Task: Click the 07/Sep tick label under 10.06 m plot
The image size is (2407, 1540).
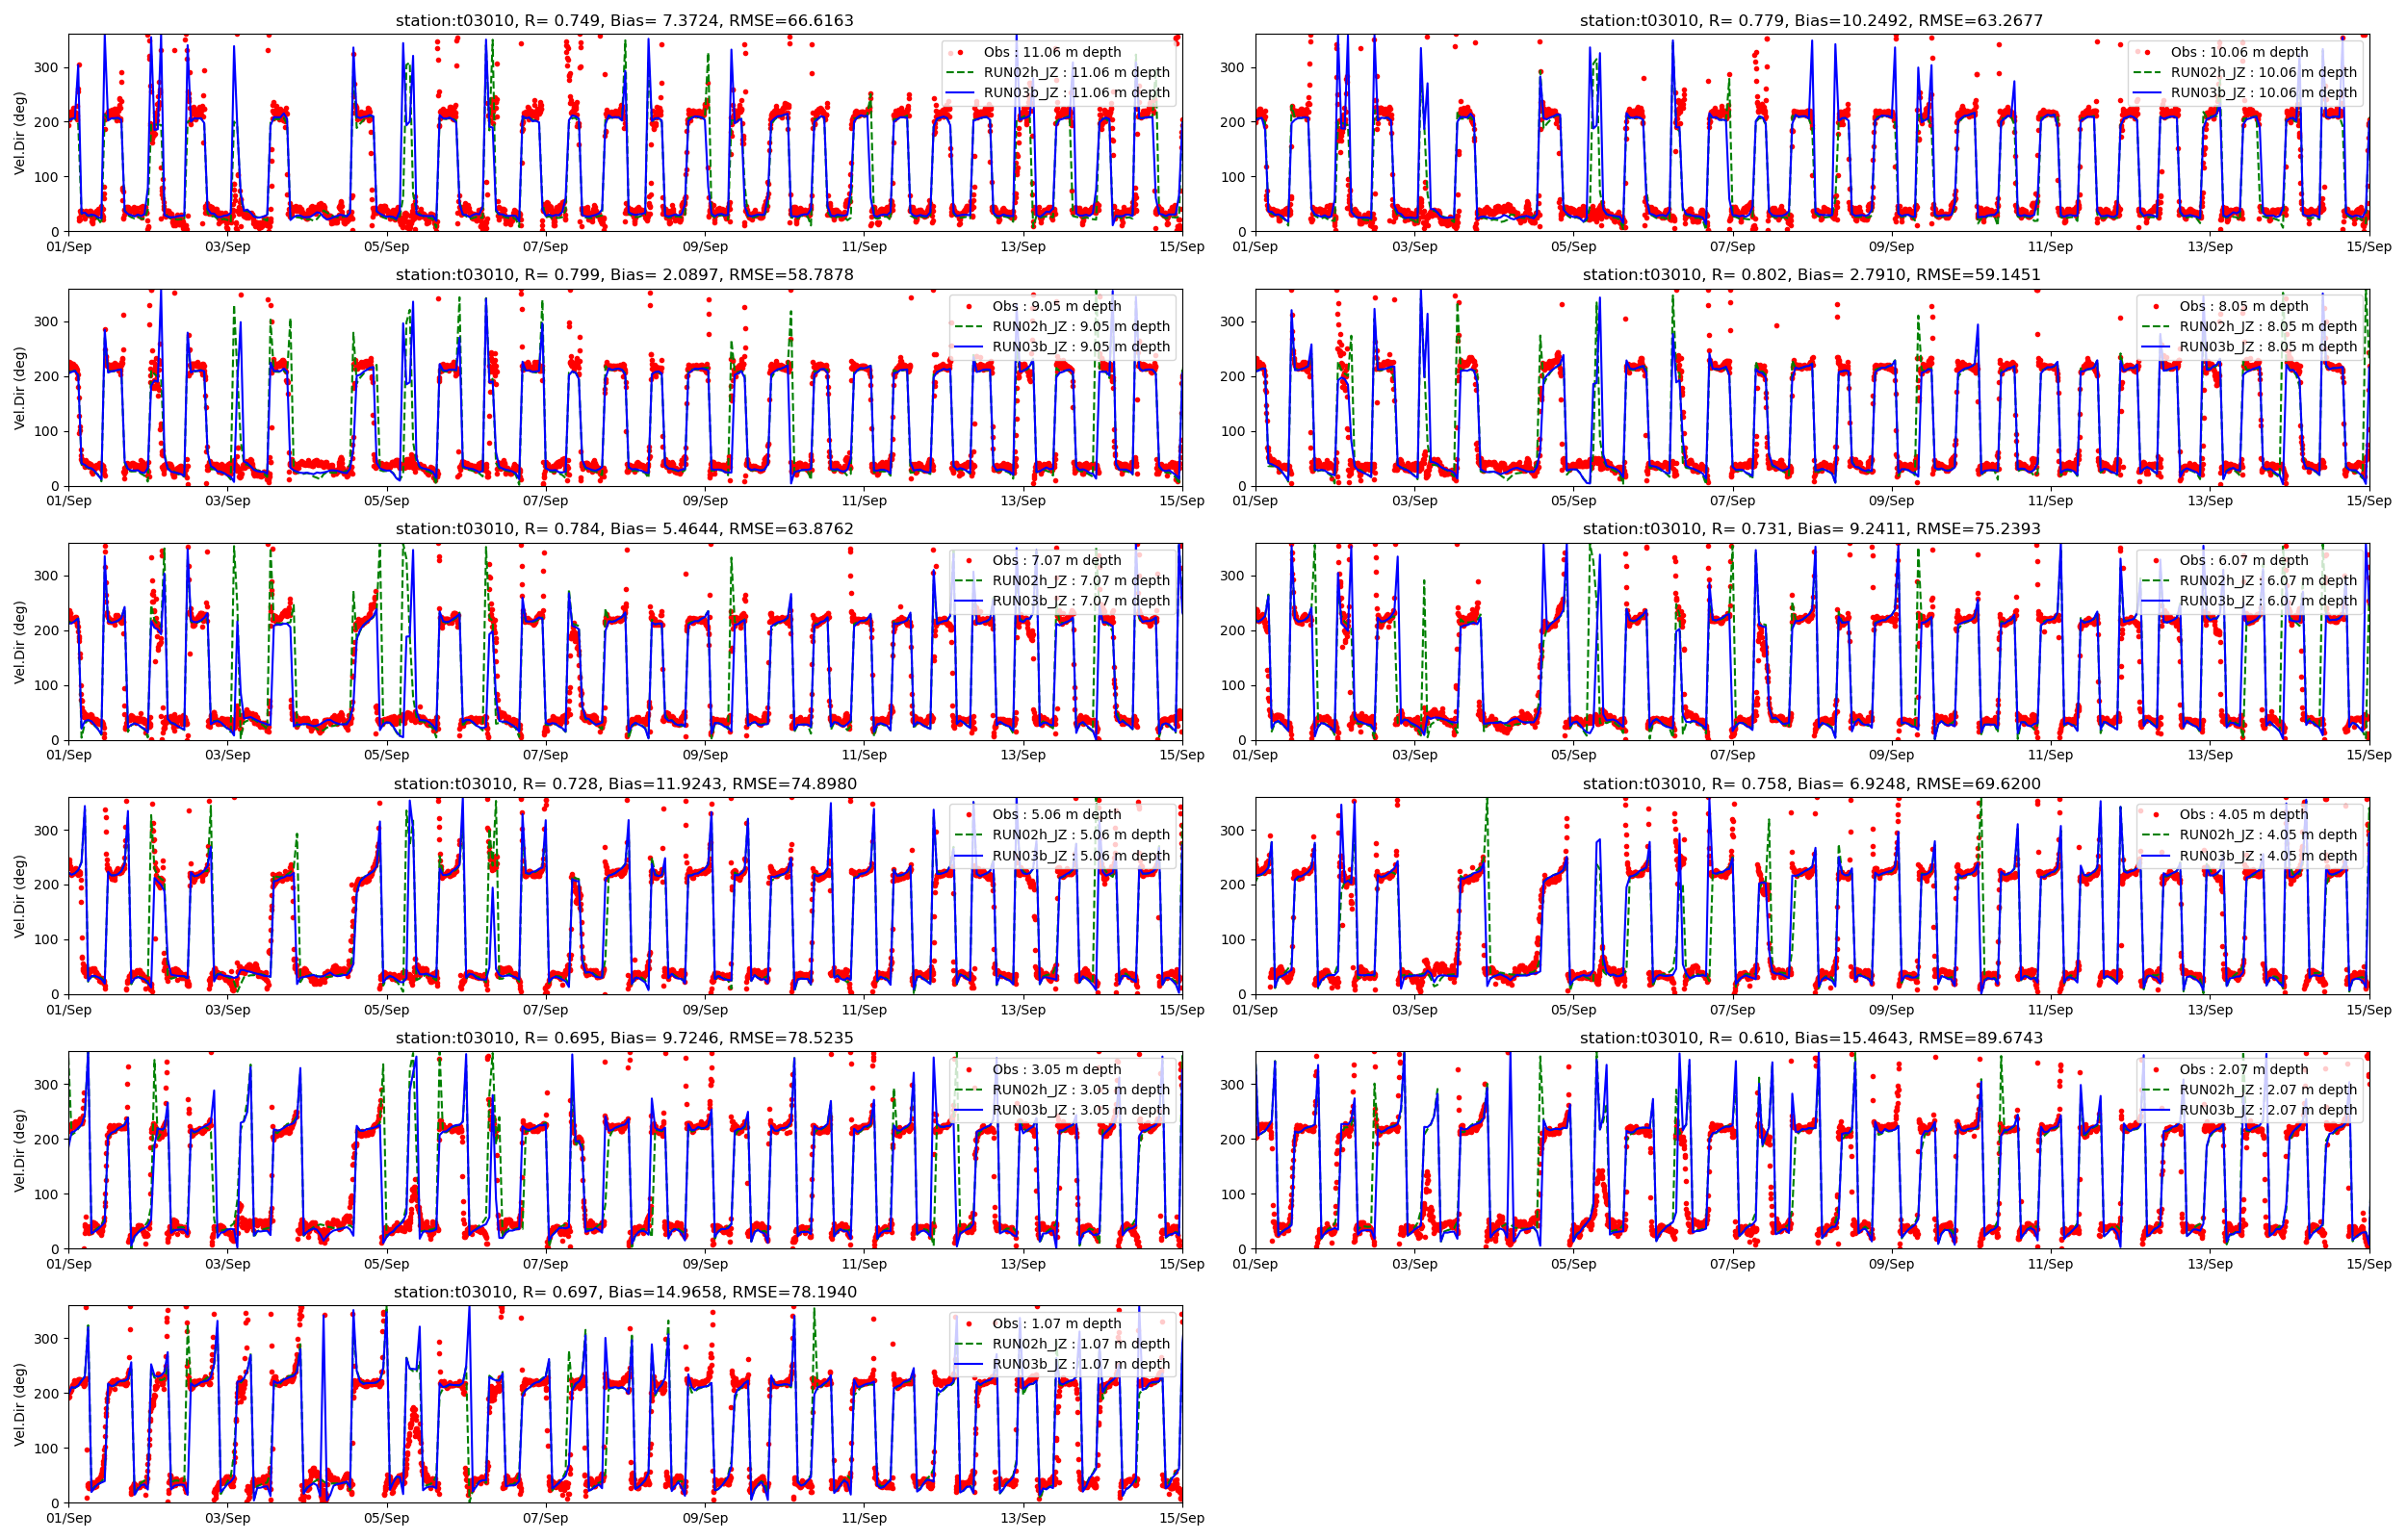Action: (1732, 247)
